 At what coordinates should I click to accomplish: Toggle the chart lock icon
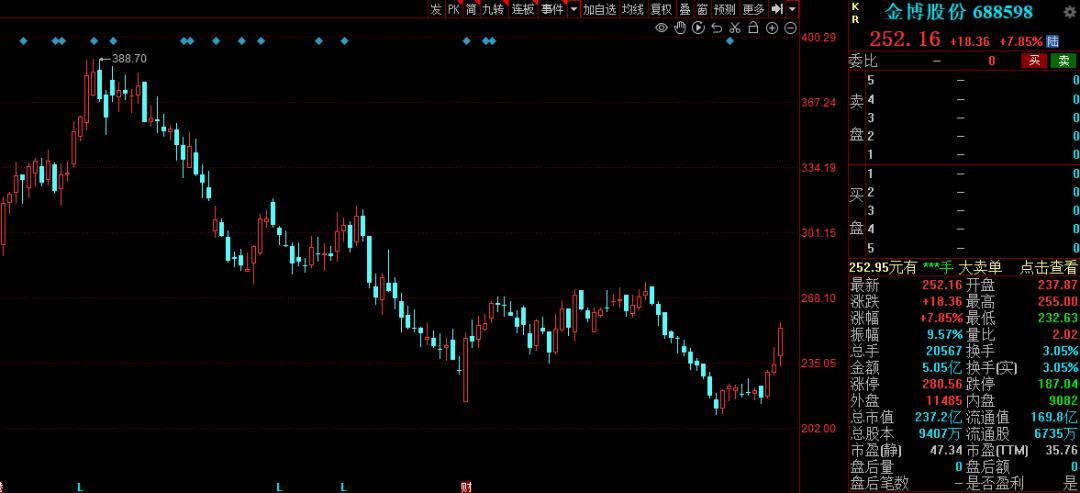(x=753, y=28)
